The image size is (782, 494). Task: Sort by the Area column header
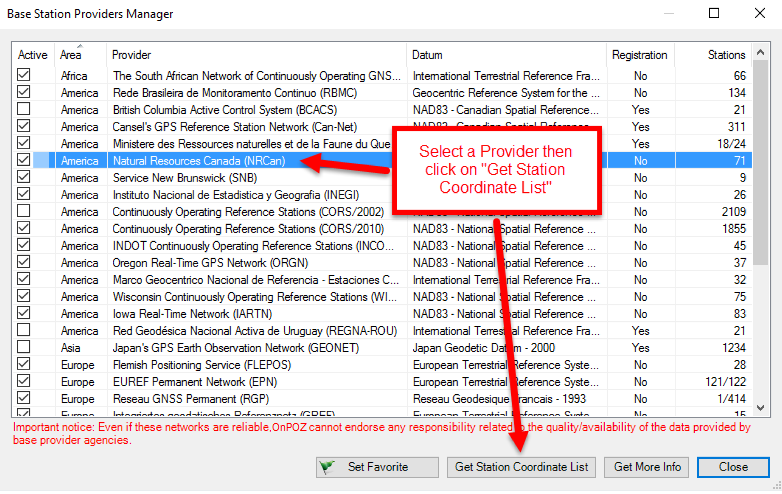(x=80, y=55)
